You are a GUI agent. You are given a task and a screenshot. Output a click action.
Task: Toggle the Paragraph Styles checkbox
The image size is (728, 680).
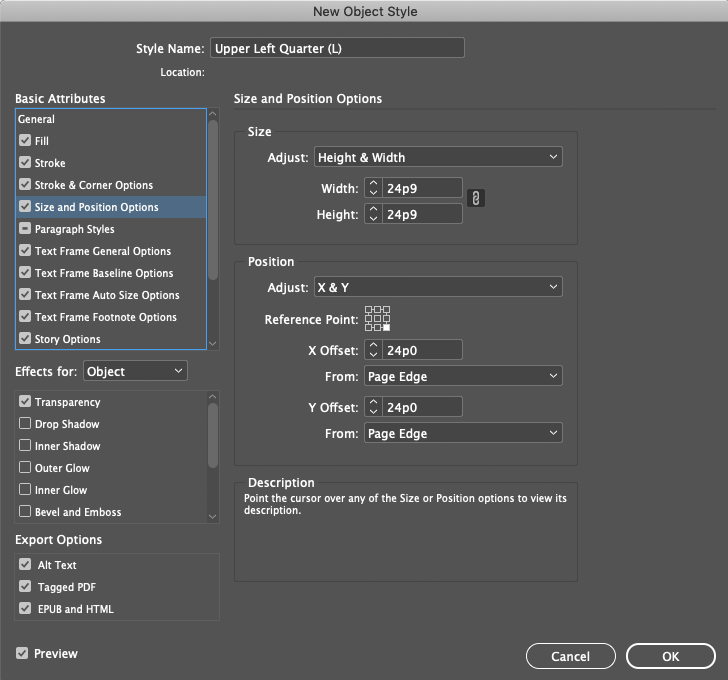25,228
